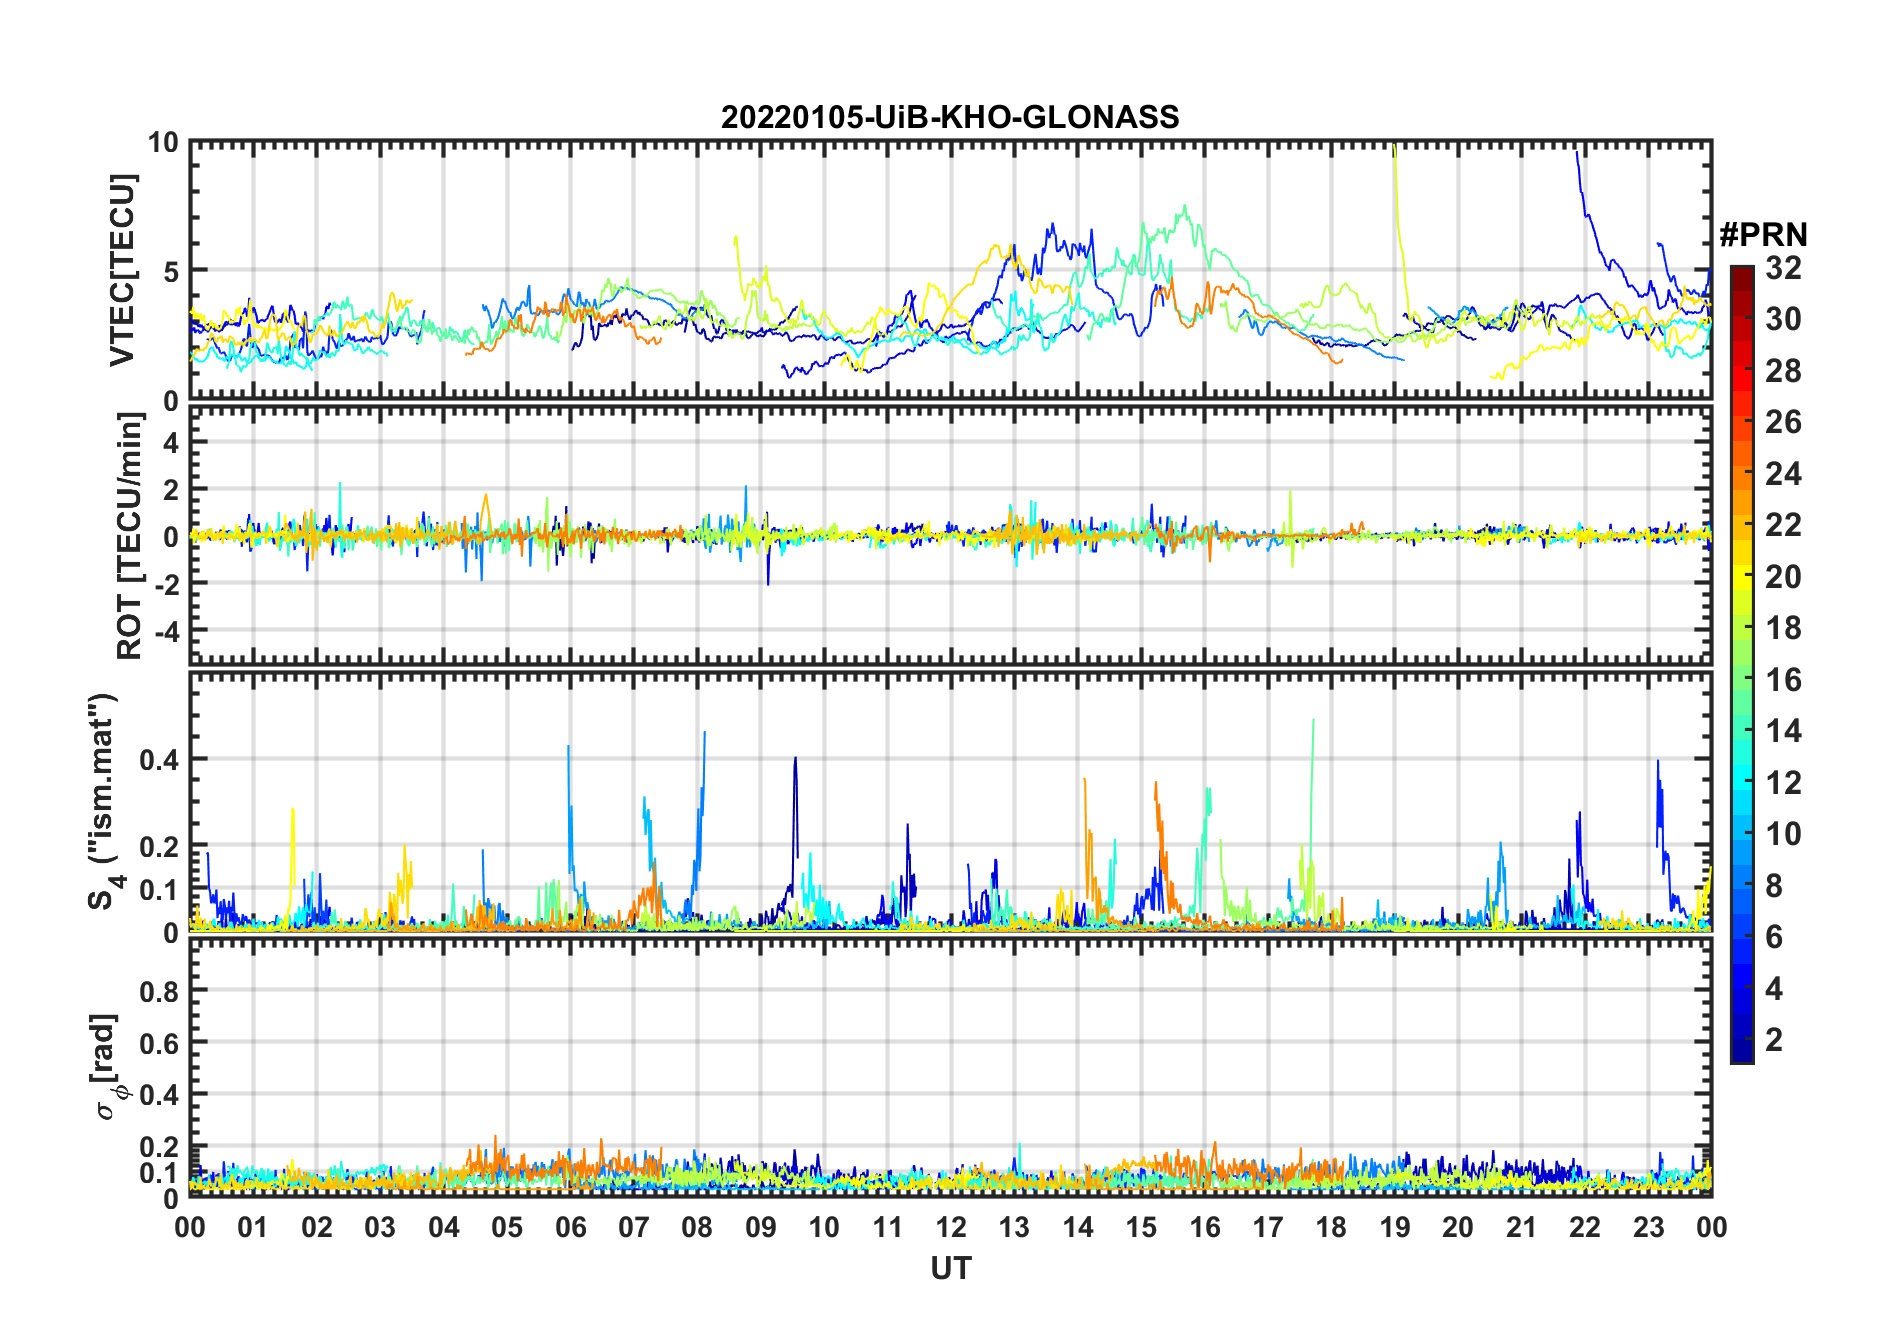Click the UT x-axis label
The height and width of the screenshot is (1330, 1902).
click(x=951, y=1269)
